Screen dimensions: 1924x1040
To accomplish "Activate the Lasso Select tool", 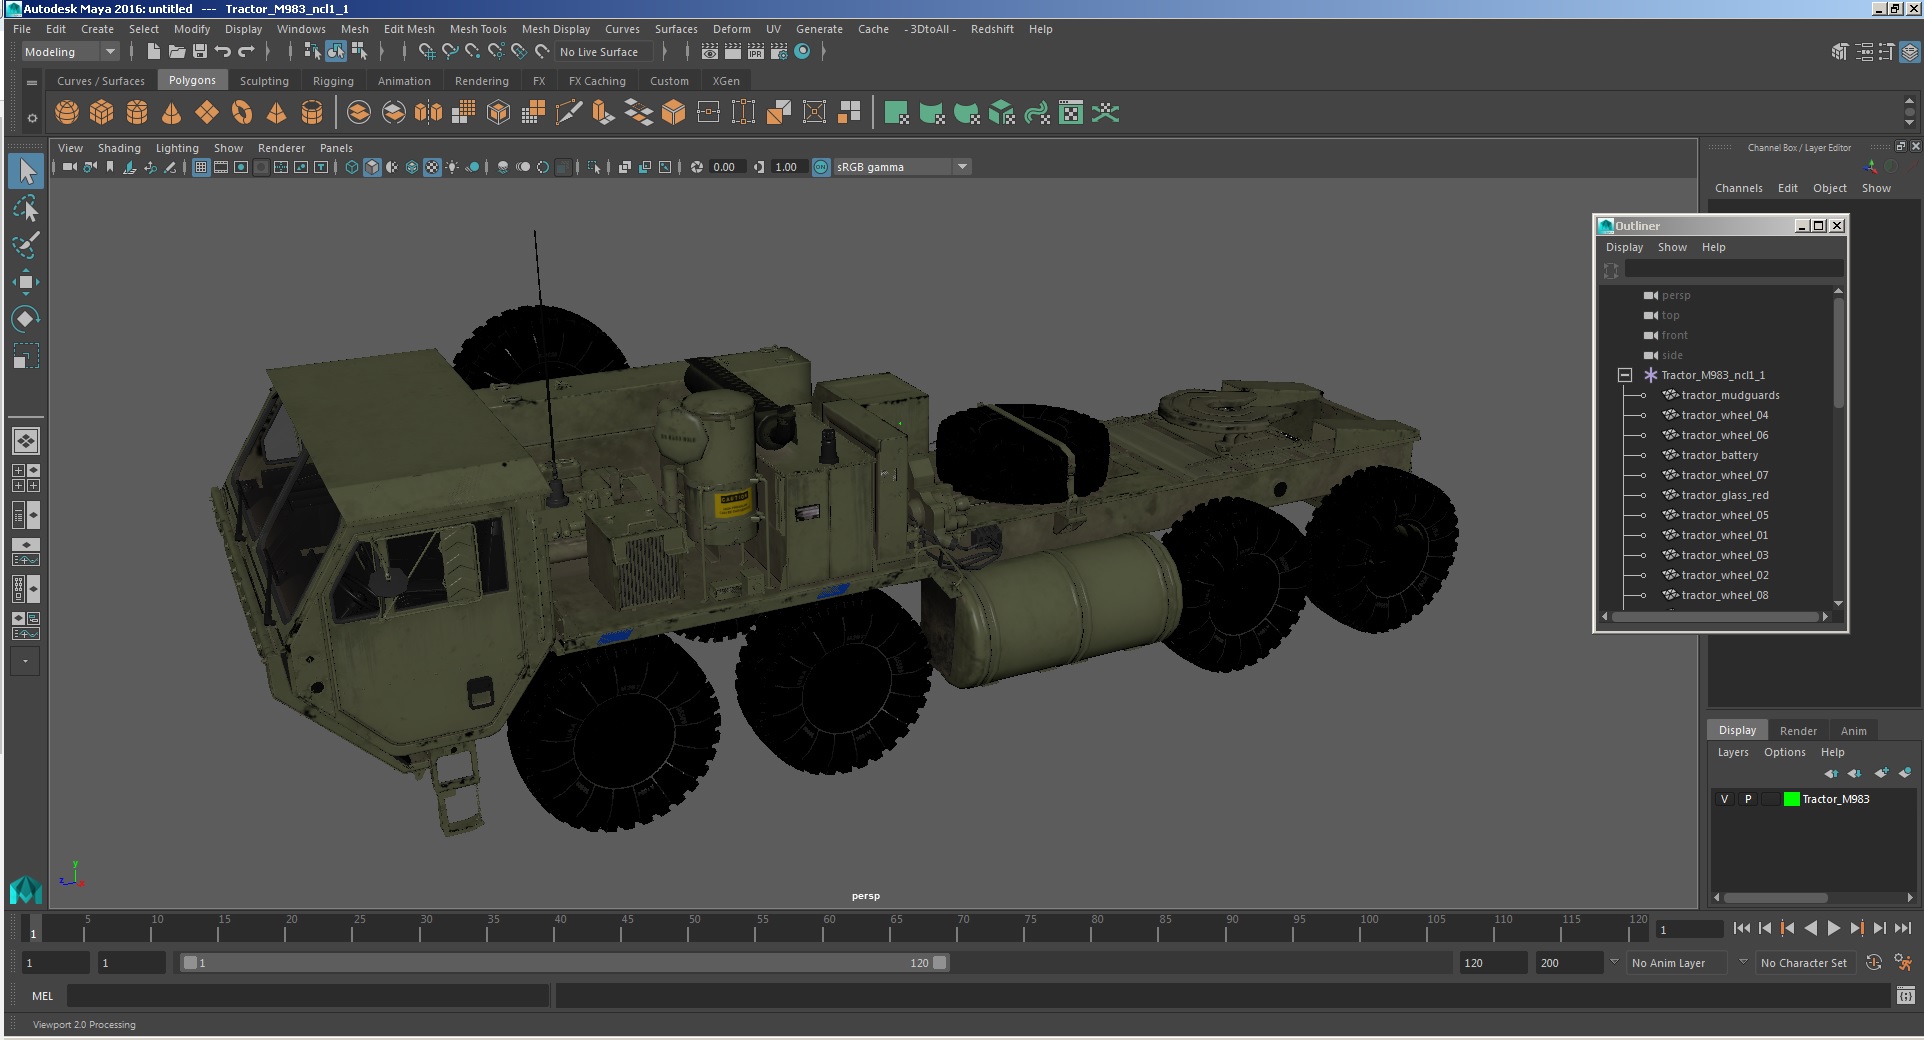I will tap(26, 209).
